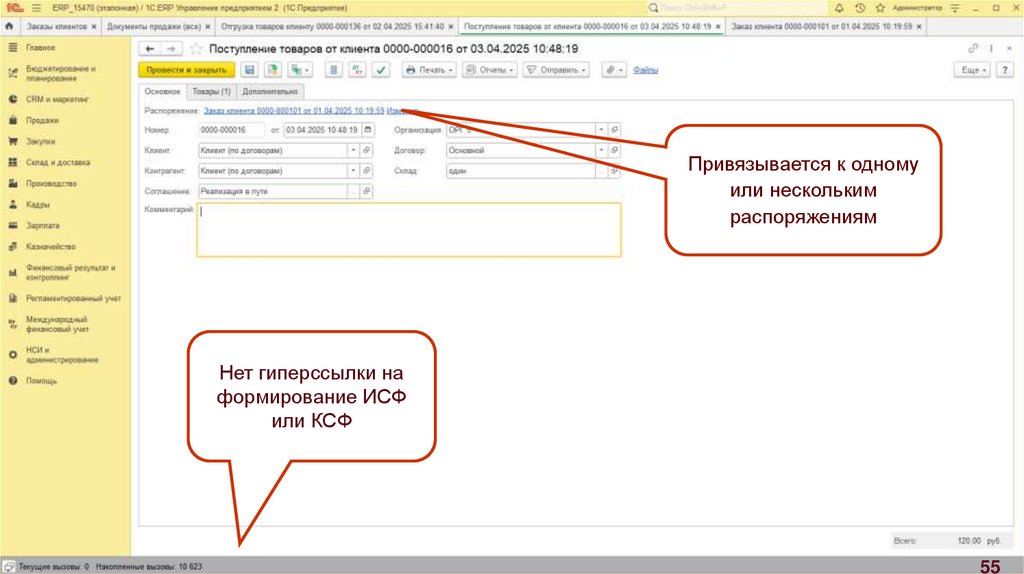The height and width of the screenshot is (574, 1024).
Task: Open the Организация field's linked record icon
Action: click(x=614, y=130)
